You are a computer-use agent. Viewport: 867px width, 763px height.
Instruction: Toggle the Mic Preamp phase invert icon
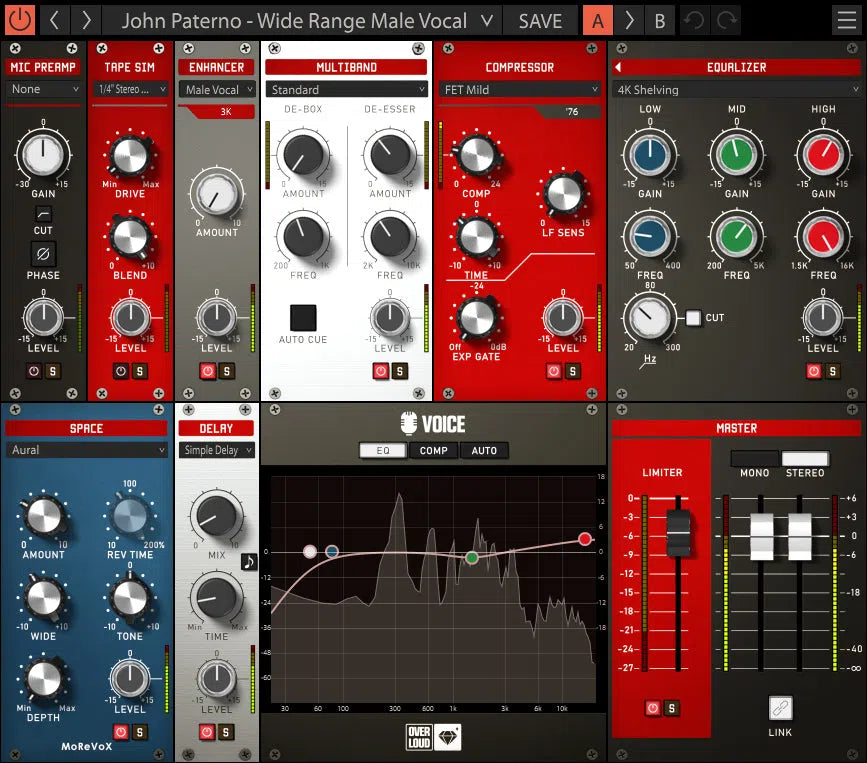[43, 253]
